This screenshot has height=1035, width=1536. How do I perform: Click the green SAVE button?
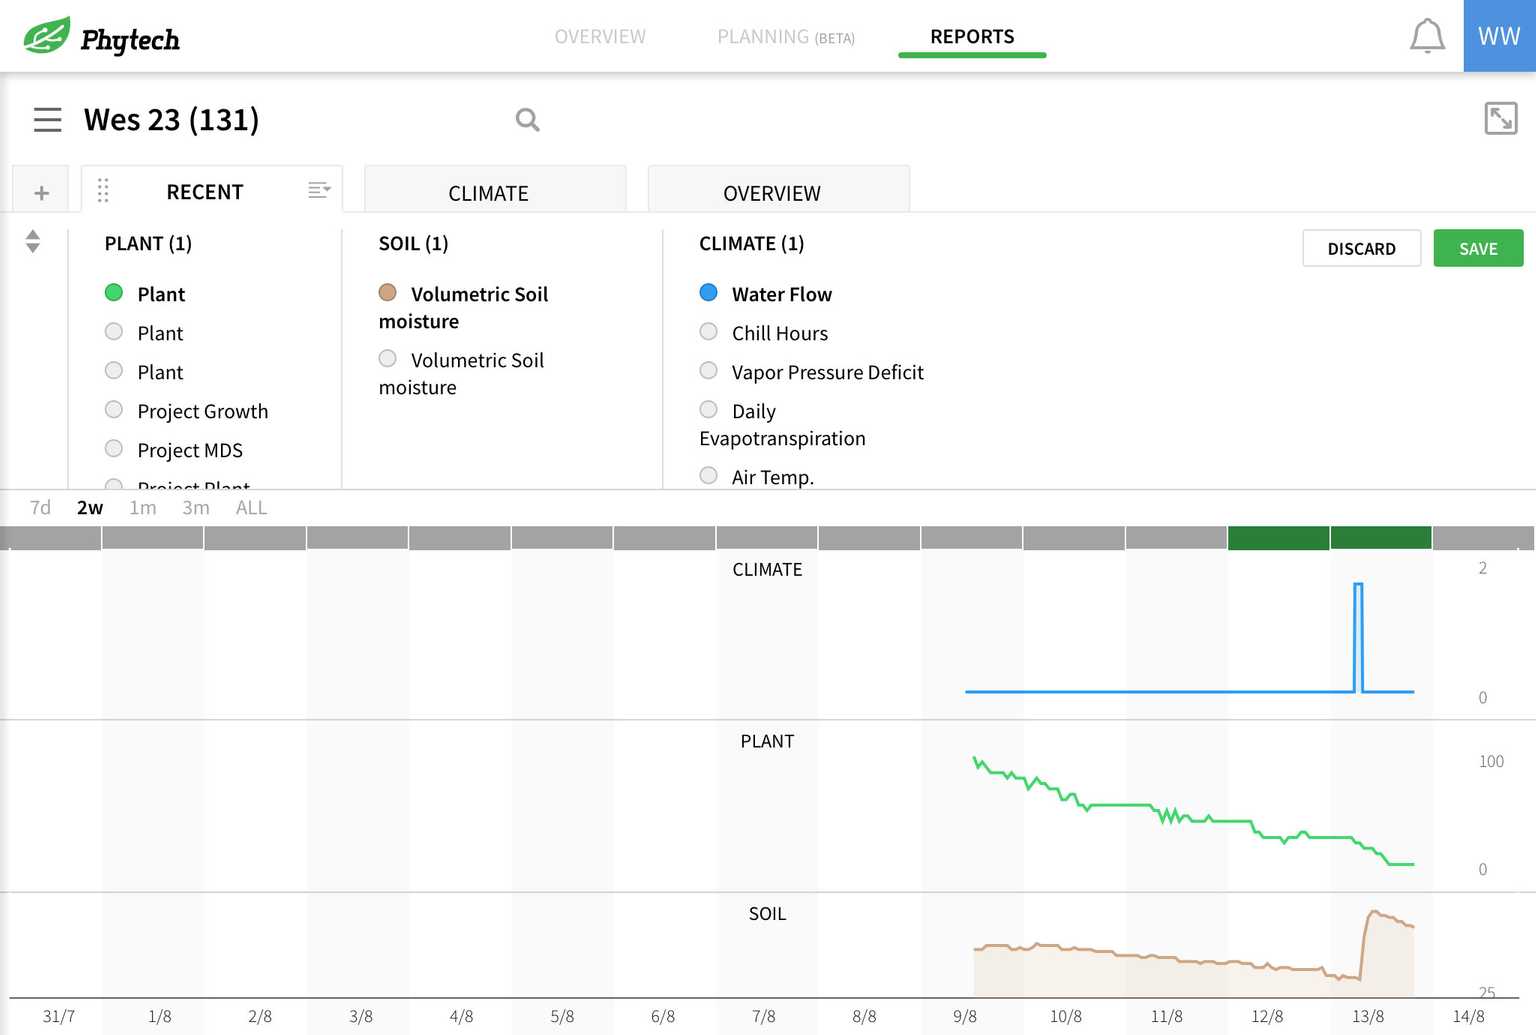pos(1477,249)
